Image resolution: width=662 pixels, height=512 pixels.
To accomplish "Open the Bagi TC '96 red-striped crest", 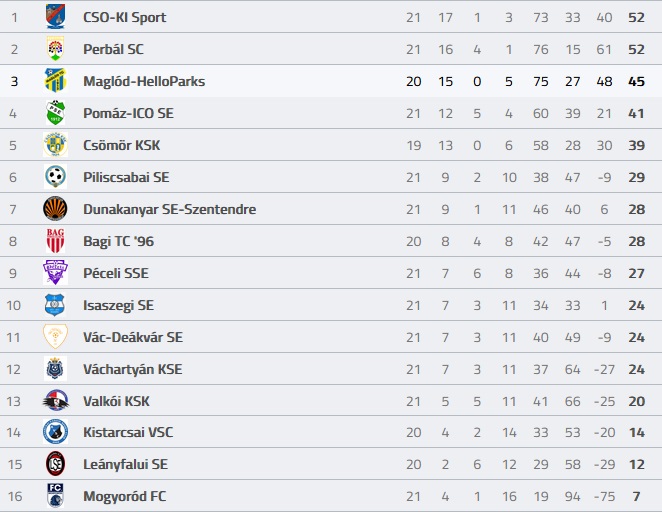I will (x=55, y=241).
